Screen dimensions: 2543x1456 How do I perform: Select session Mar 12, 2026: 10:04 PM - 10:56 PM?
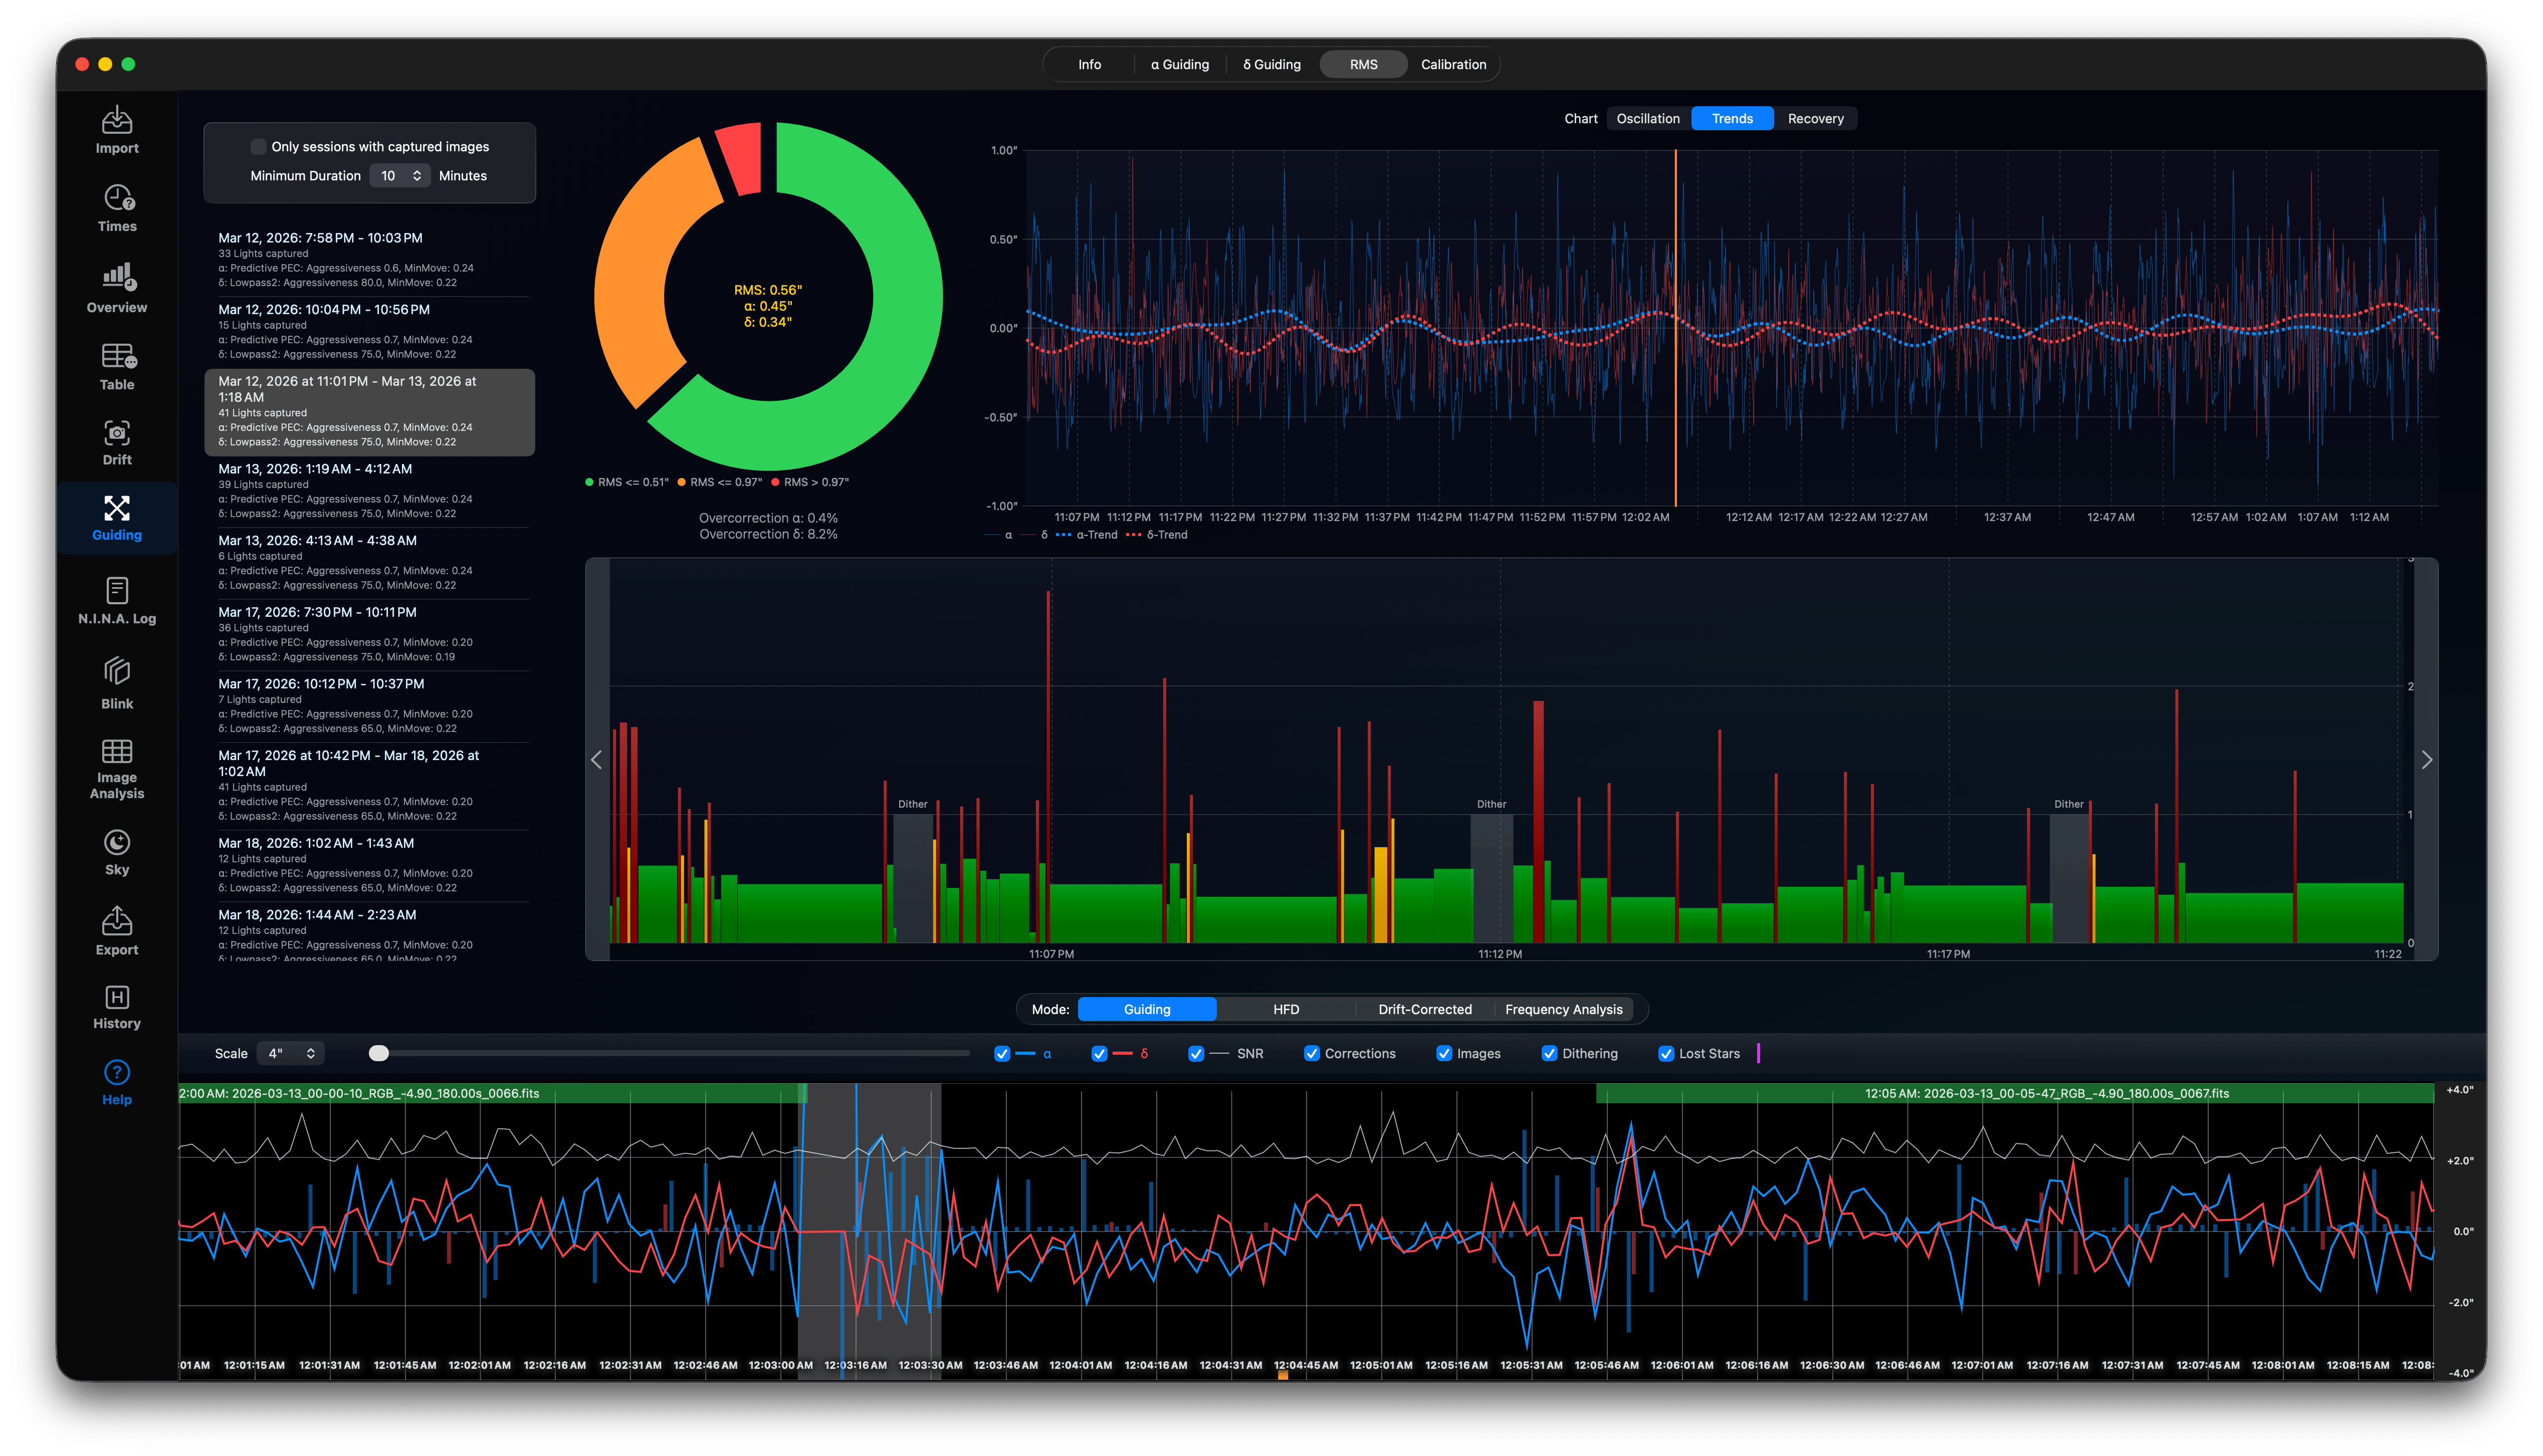(369, 332)
